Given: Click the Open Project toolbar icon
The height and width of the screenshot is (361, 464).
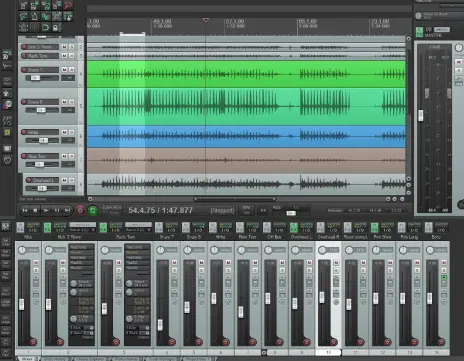Looking at the screenshot, I should point(35,5).
